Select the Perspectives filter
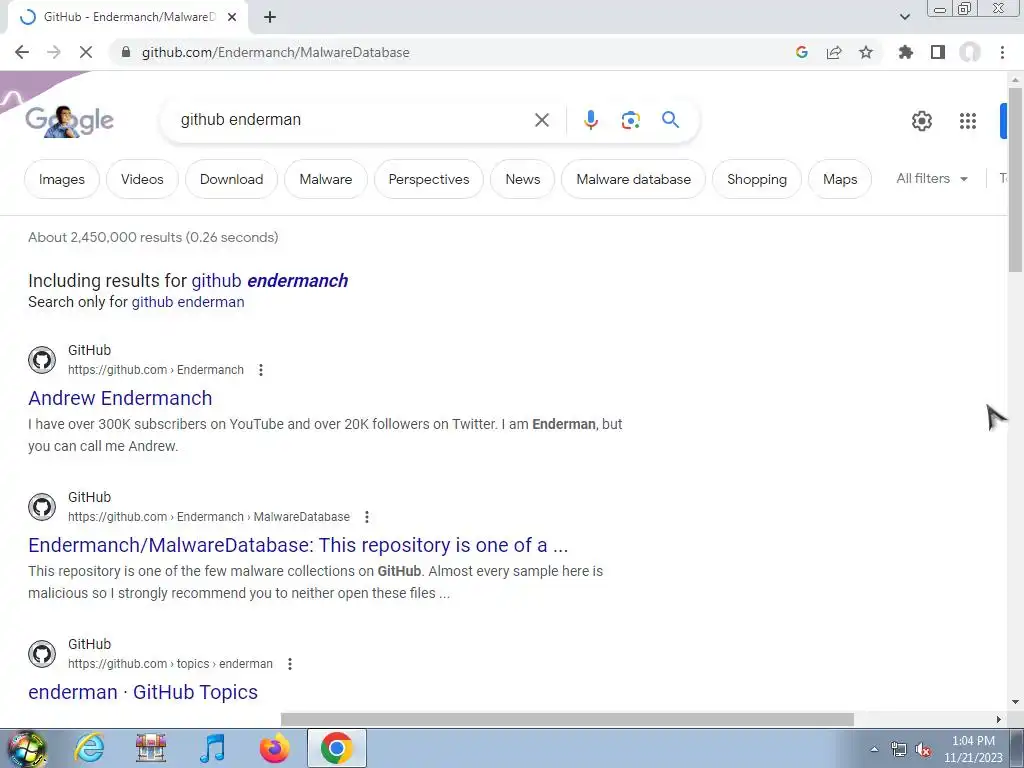 (428, 179)
